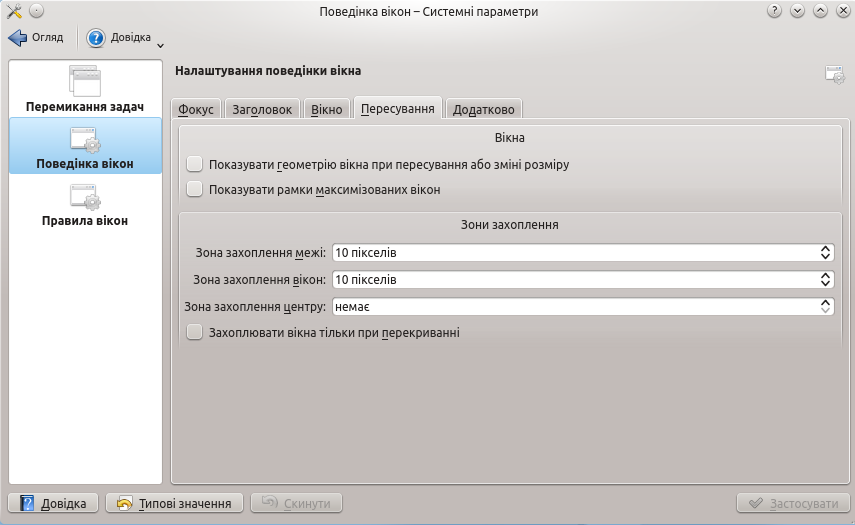Click the Перемикання задач sidebar icon

85,81
